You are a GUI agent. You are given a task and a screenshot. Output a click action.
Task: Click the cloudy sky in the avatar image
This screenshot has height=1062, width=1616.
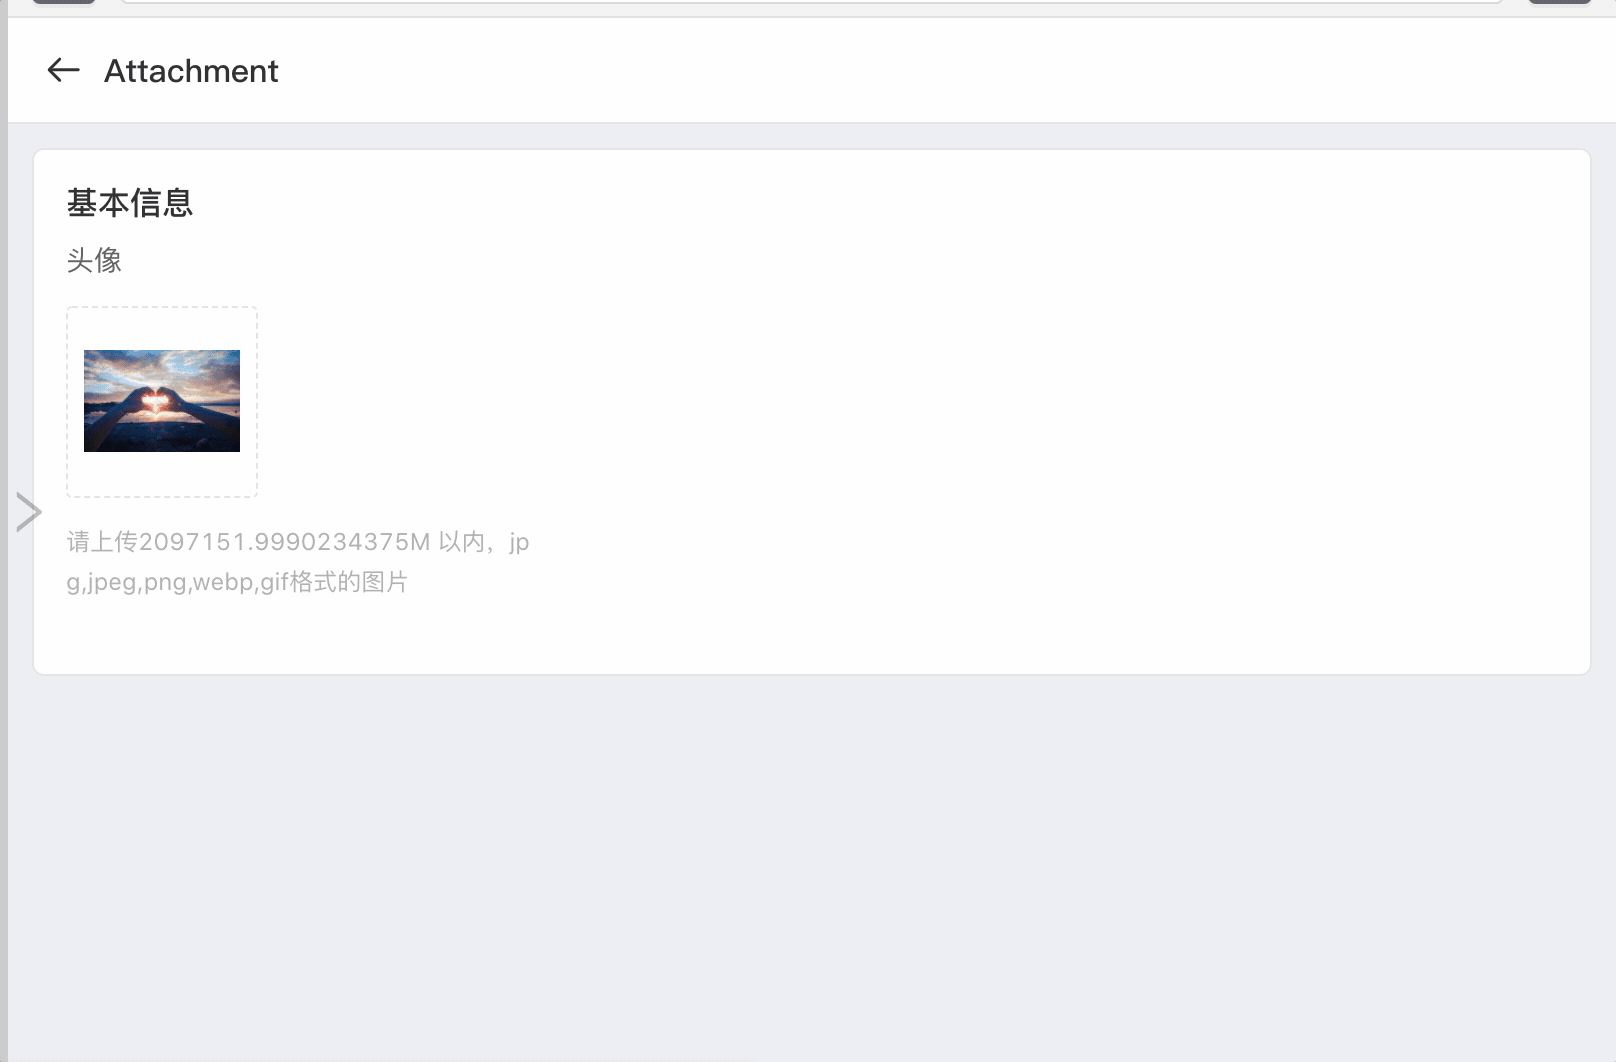[x=162, y=366]
